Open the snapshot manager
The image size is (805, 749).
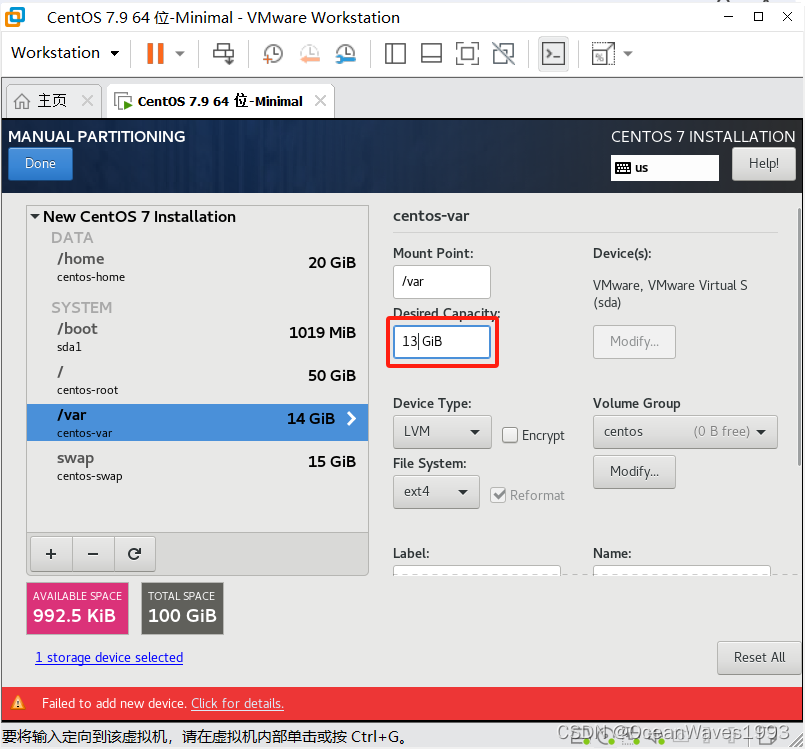(346, 53)
